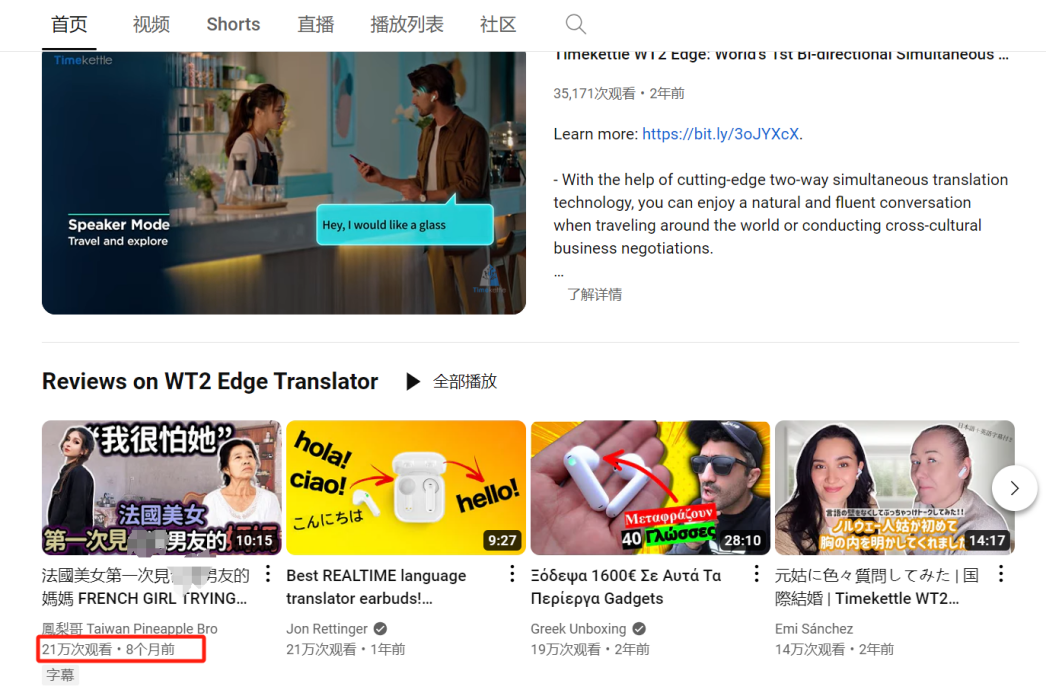Click the next arrow in reviews carousel
The image size is (1046, 693).
coord(1014,488)
